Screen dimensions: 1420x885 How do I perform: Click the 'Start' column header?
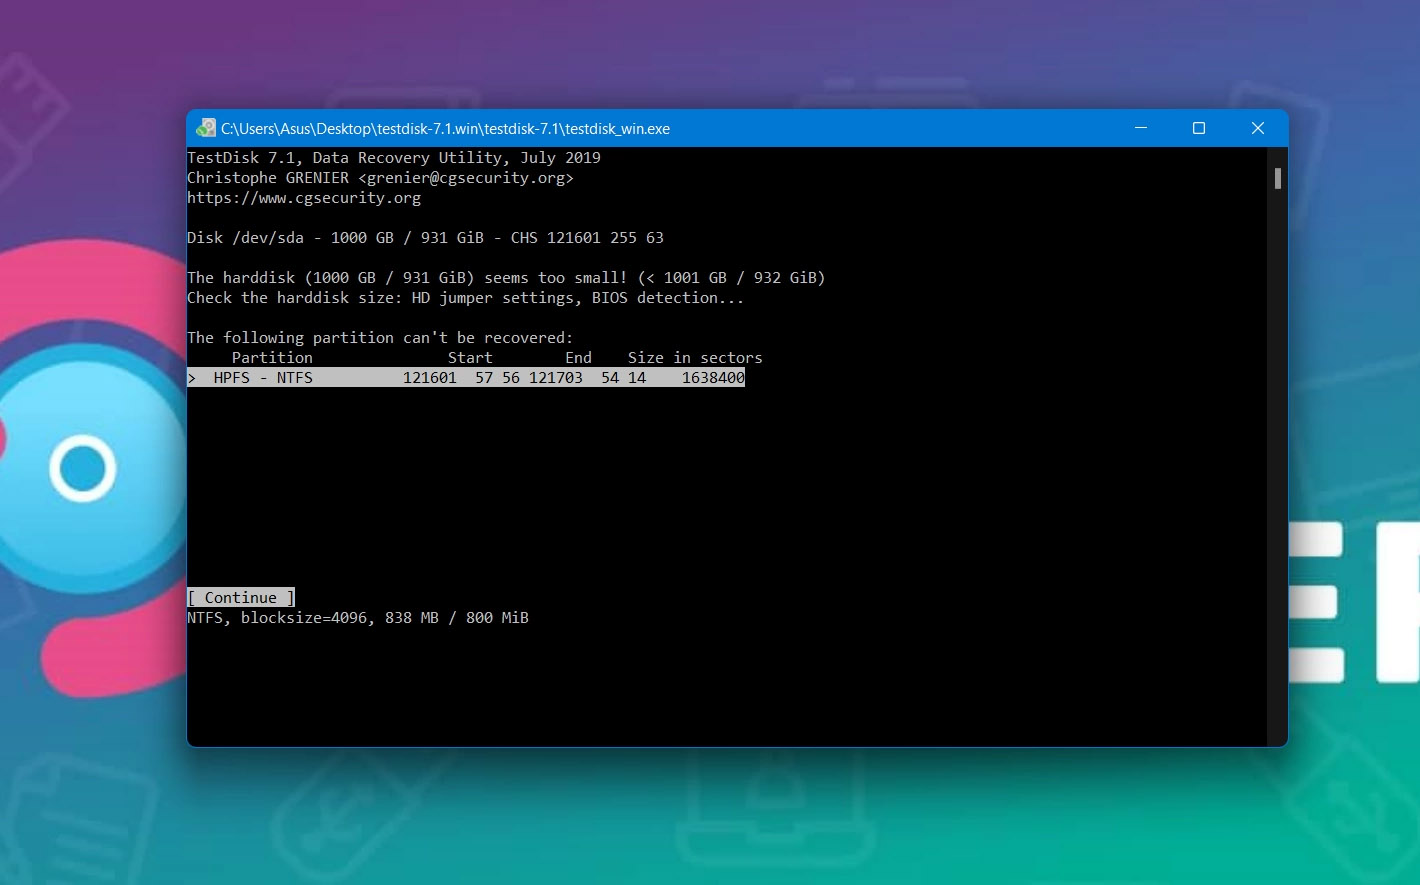pyautogui.click(x=470, y=357)
